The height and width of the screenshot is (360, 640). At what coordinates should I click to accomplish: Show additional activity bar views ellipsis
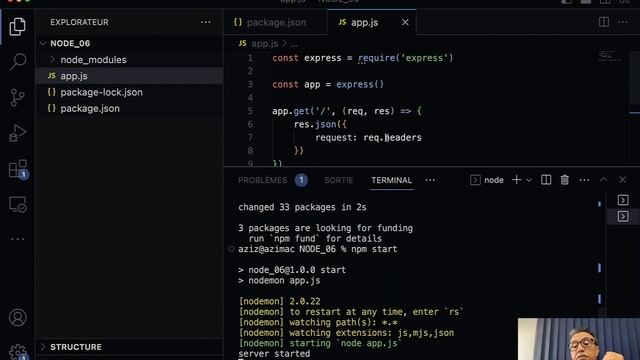(x=18, y=239)
